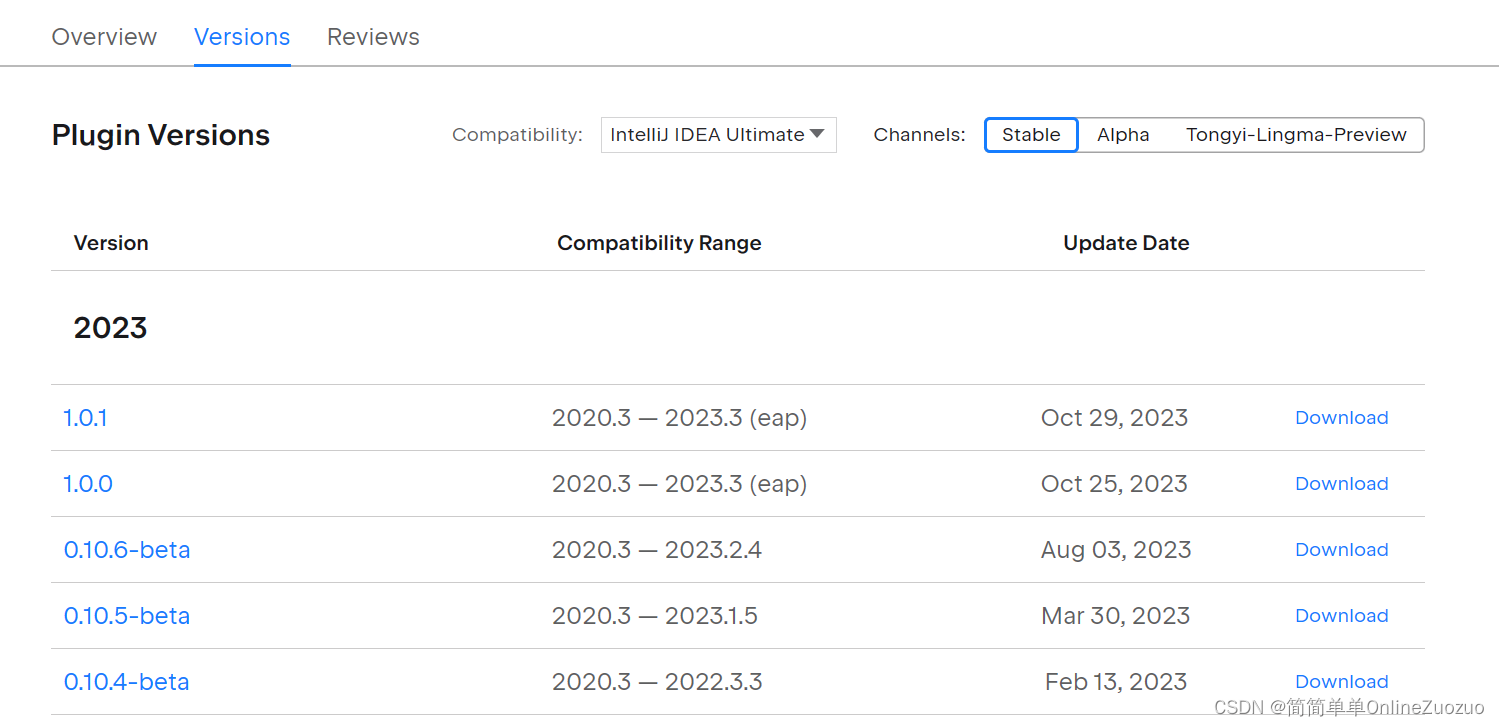Viewport: 1499px width, 726px height.
Task: Download version 0.10.6-beta
Action: pyautogui.click(x=1342, y=550)
